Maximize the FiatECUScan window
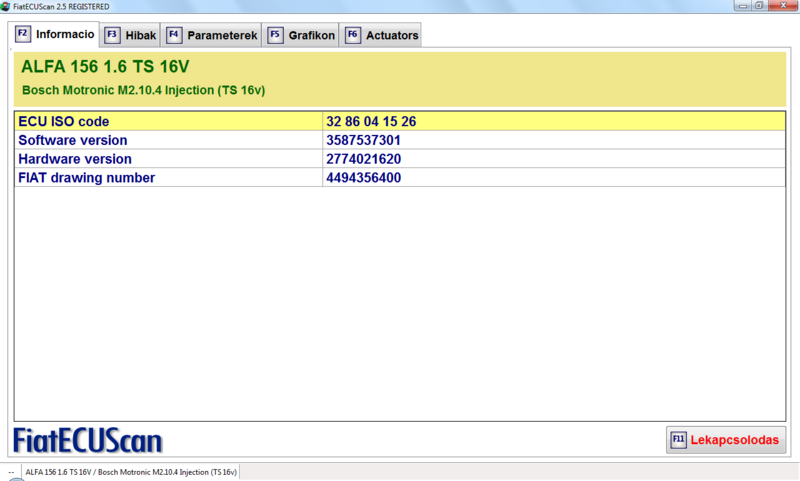800x481 pixels. pyautogui.click(x=759, y=6)
